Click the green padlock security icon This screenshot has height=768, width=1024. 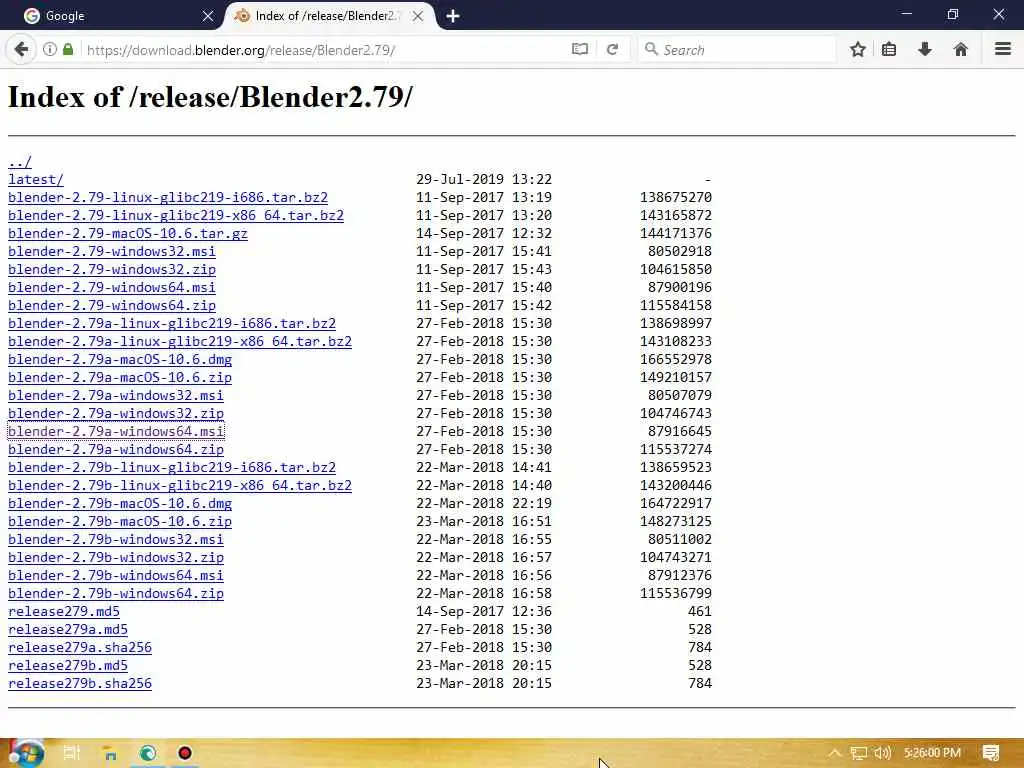pyautogui.click(x=68, y=50)
